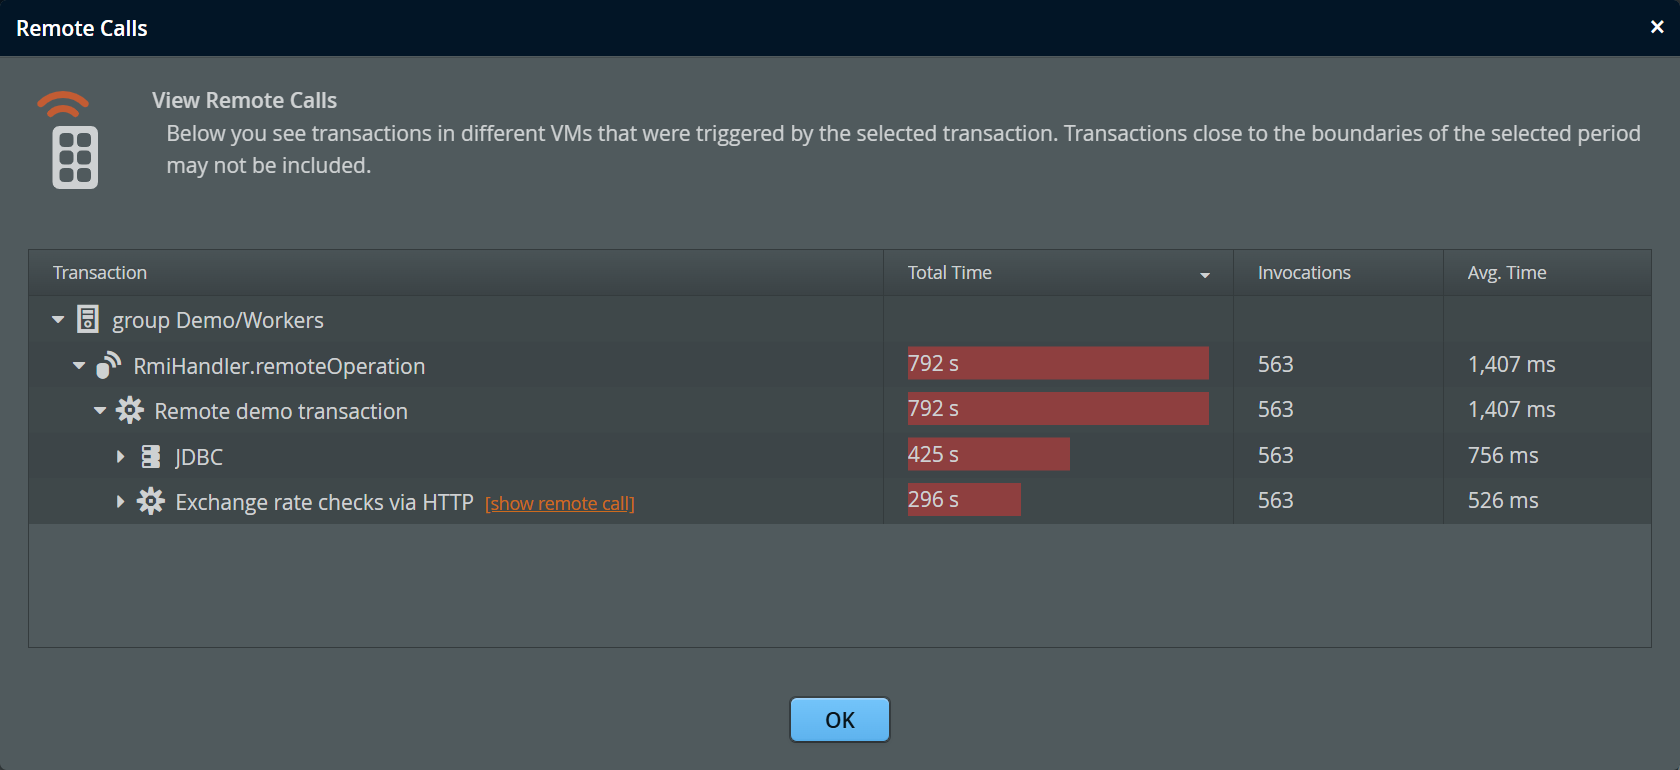Collapse the RmiHandler.remoteOperation node

point(79,366)
